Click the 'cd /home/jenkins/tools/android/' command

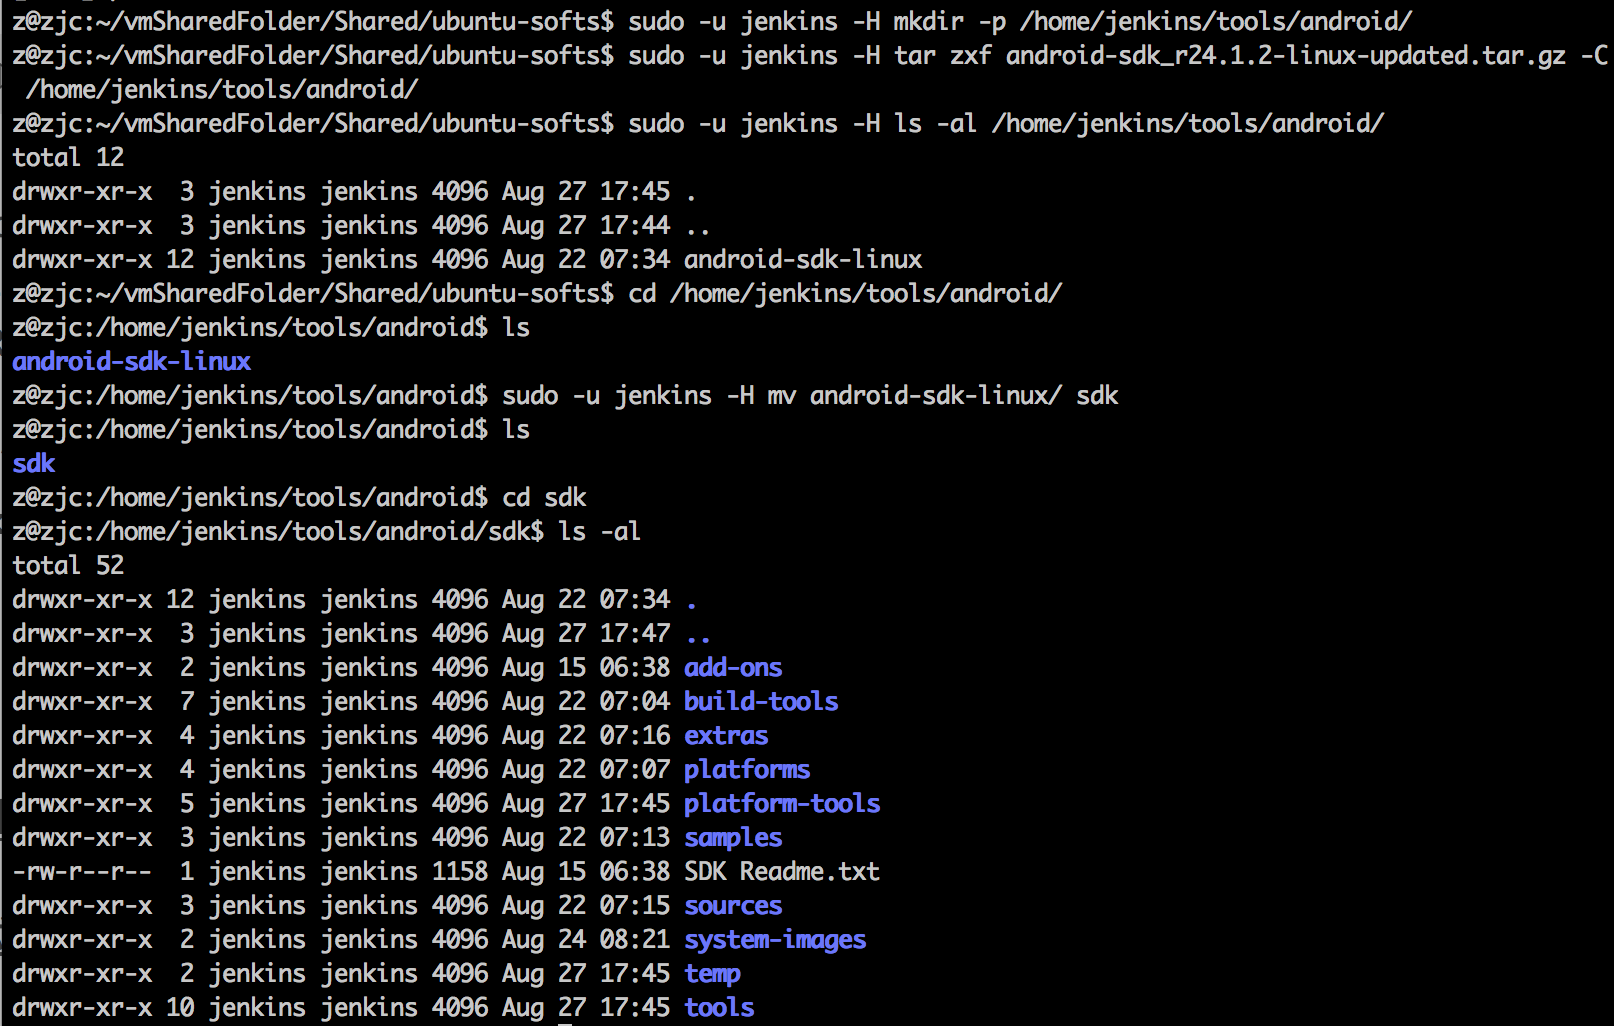click(x=845, y=293)
